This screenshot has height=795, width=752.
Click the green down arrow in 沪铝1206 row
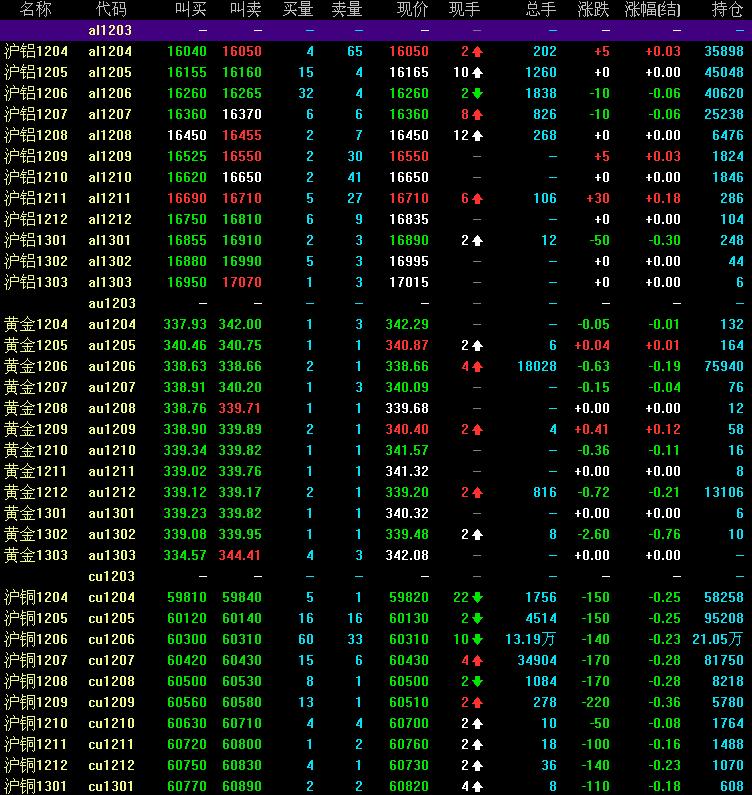click(478, 93)
